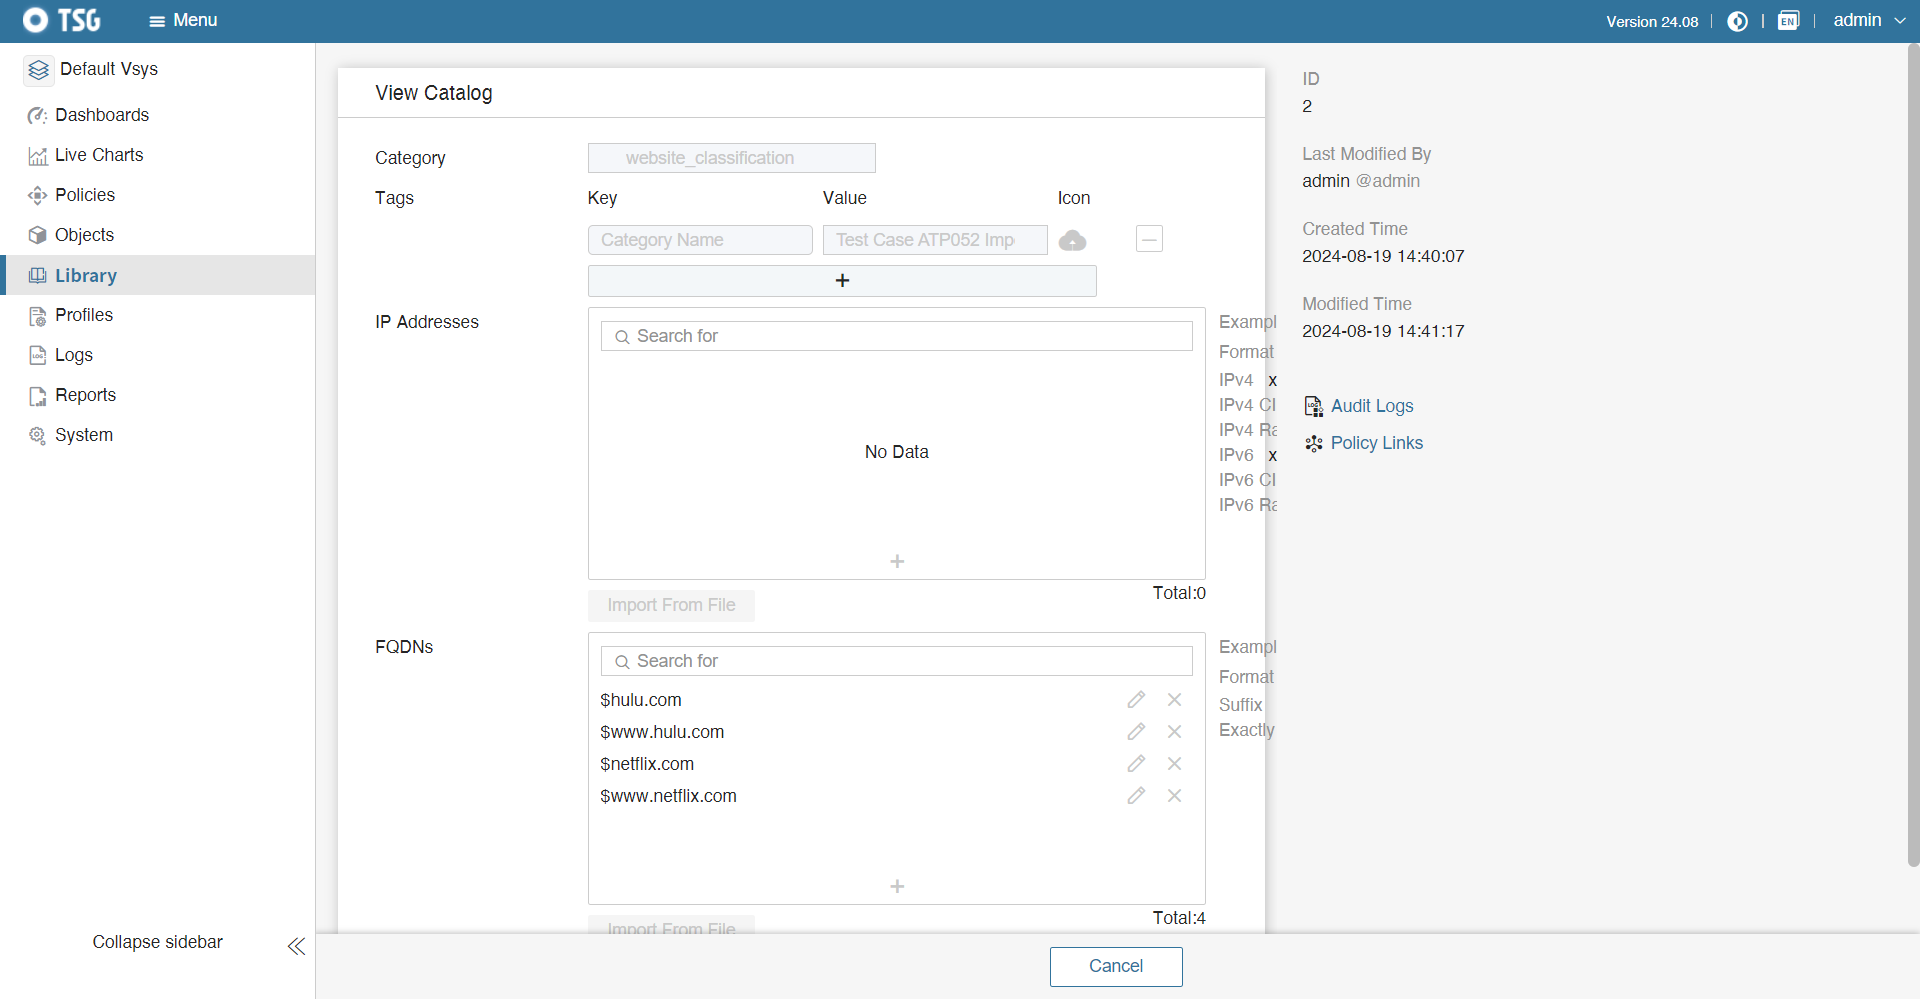This screenshot has height=999, width=1920.
Task: Remove the tag row with minus button
Action: pyautogui.click(x=1149, y=240)
